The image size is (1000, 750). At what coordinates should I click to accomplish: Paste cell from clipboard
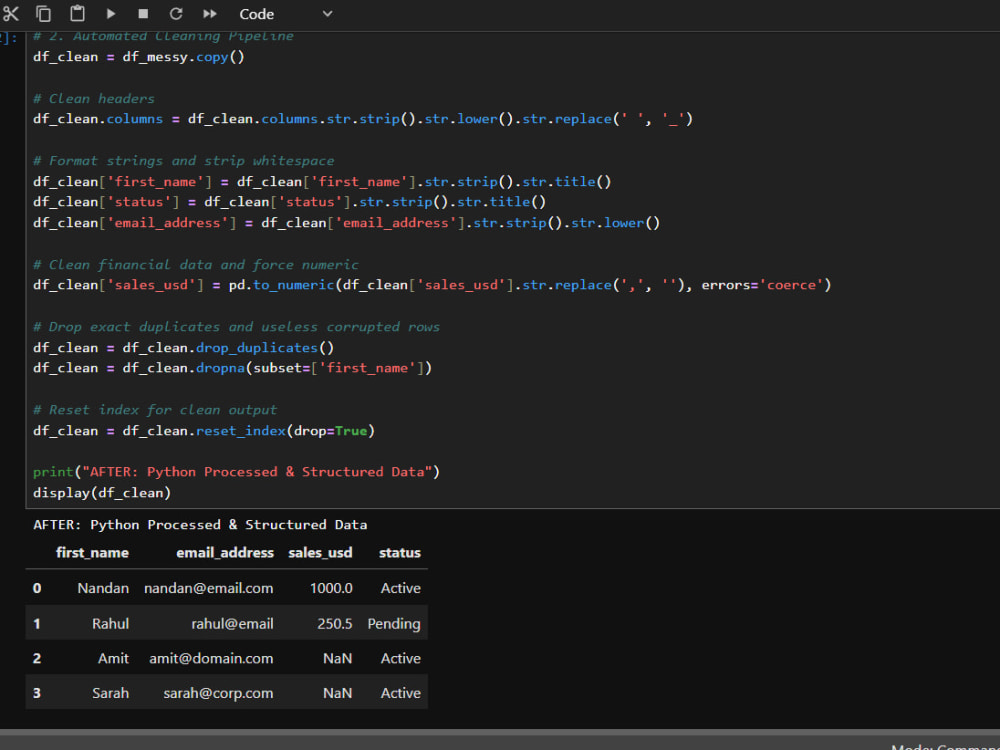(77, 13)
